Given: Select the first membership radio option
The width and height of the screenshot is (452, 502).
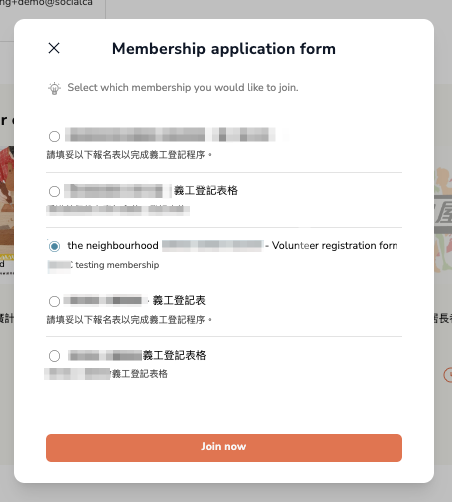Looking at the screenshot, I should pyautogui.click(x=54, y=136).
